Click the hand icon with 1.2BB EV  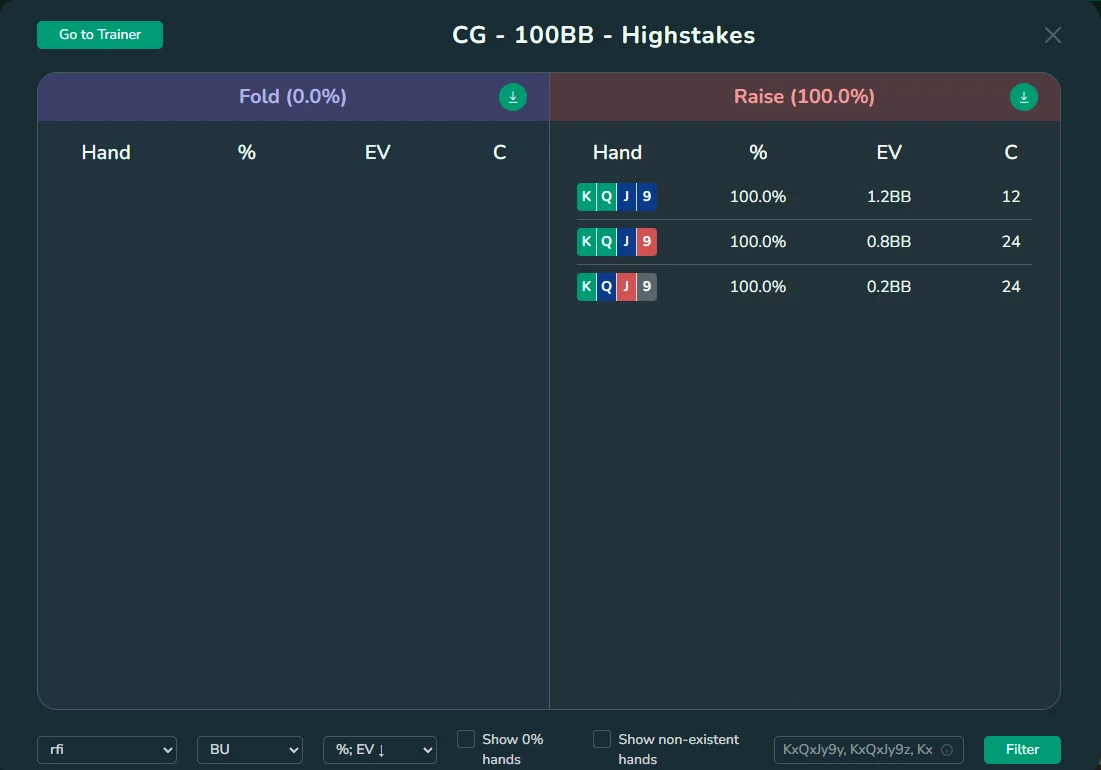[x=616, y=197]
